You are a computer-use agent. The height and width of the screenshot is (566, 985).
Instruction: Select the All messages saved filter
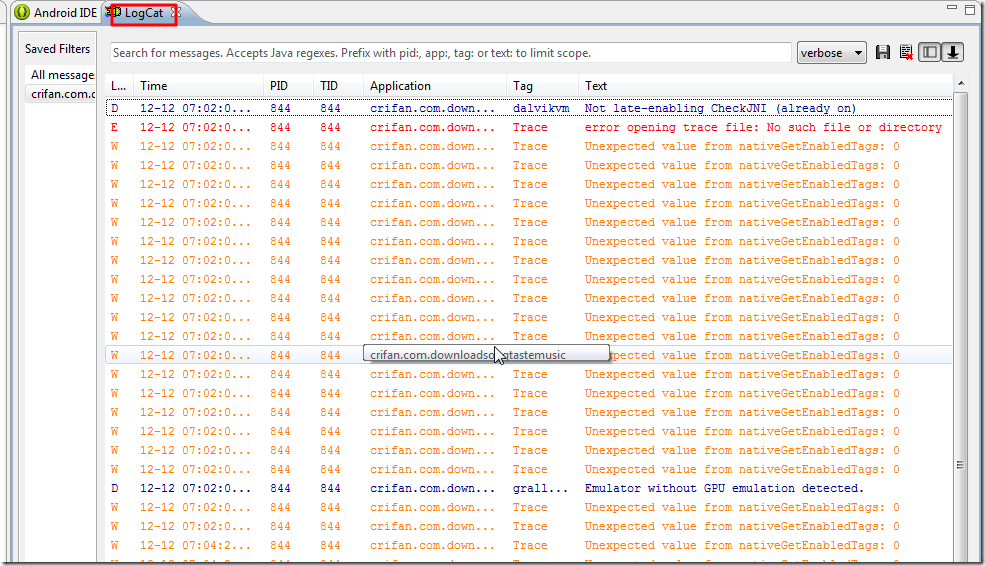click(62, 75)
